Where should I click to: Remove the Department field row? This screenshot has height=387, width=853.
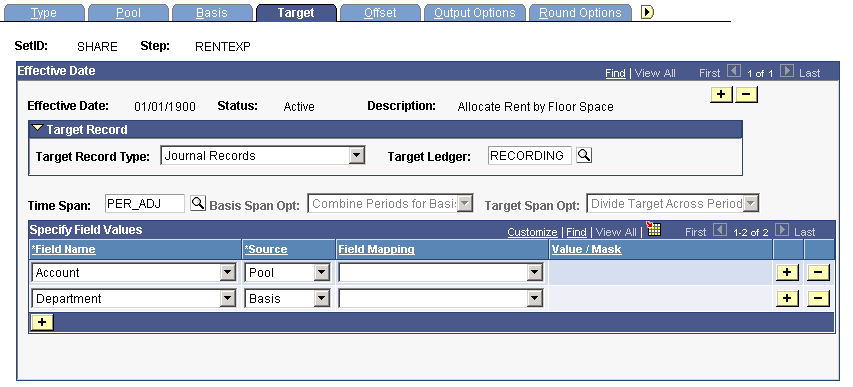coord(818,298)
